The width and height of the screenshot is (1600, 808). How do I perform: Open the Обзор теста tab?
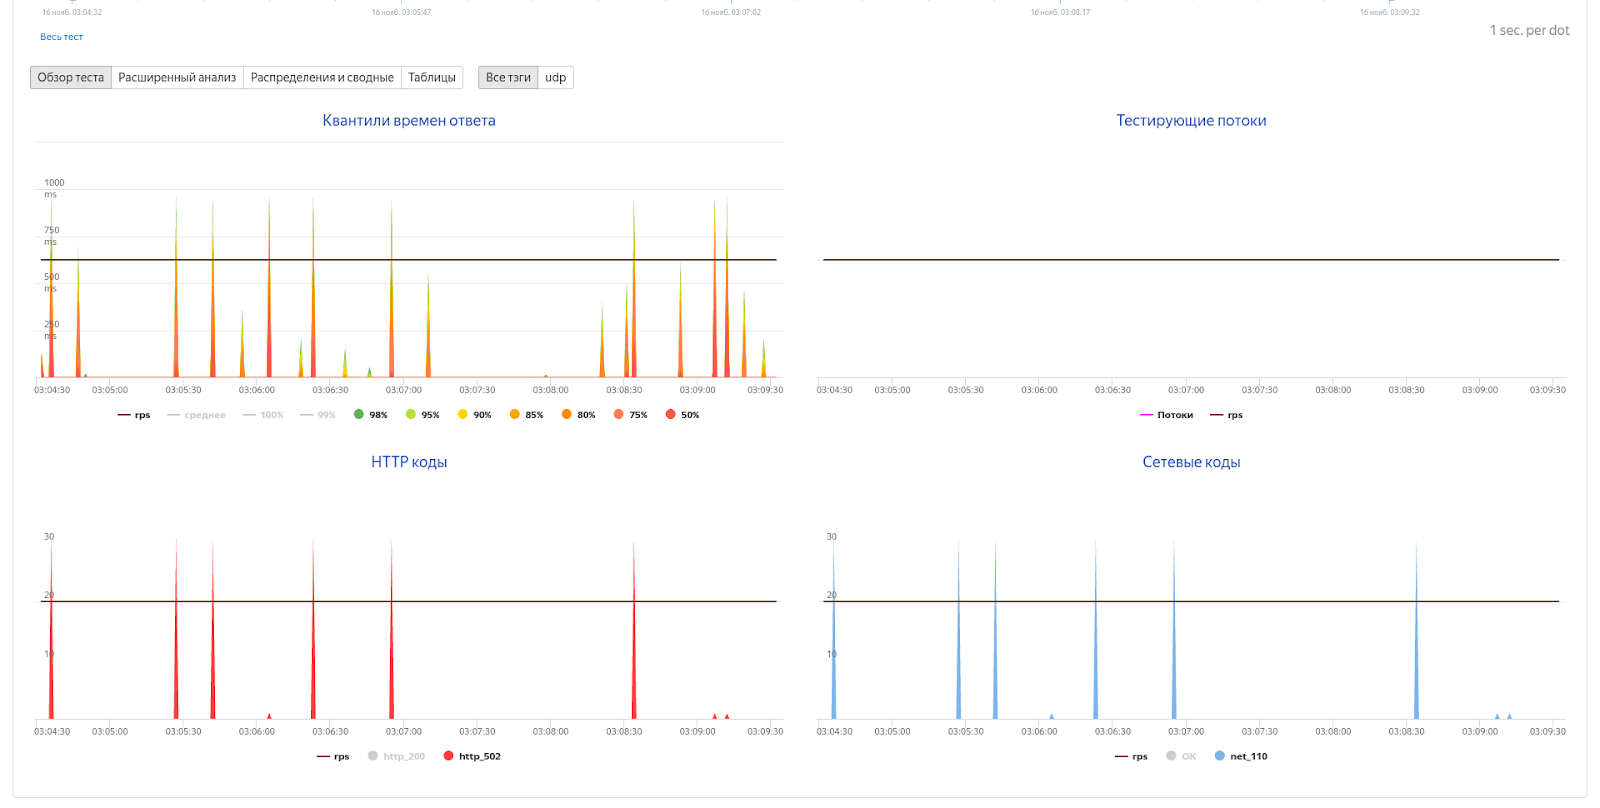tap(71, 78)
